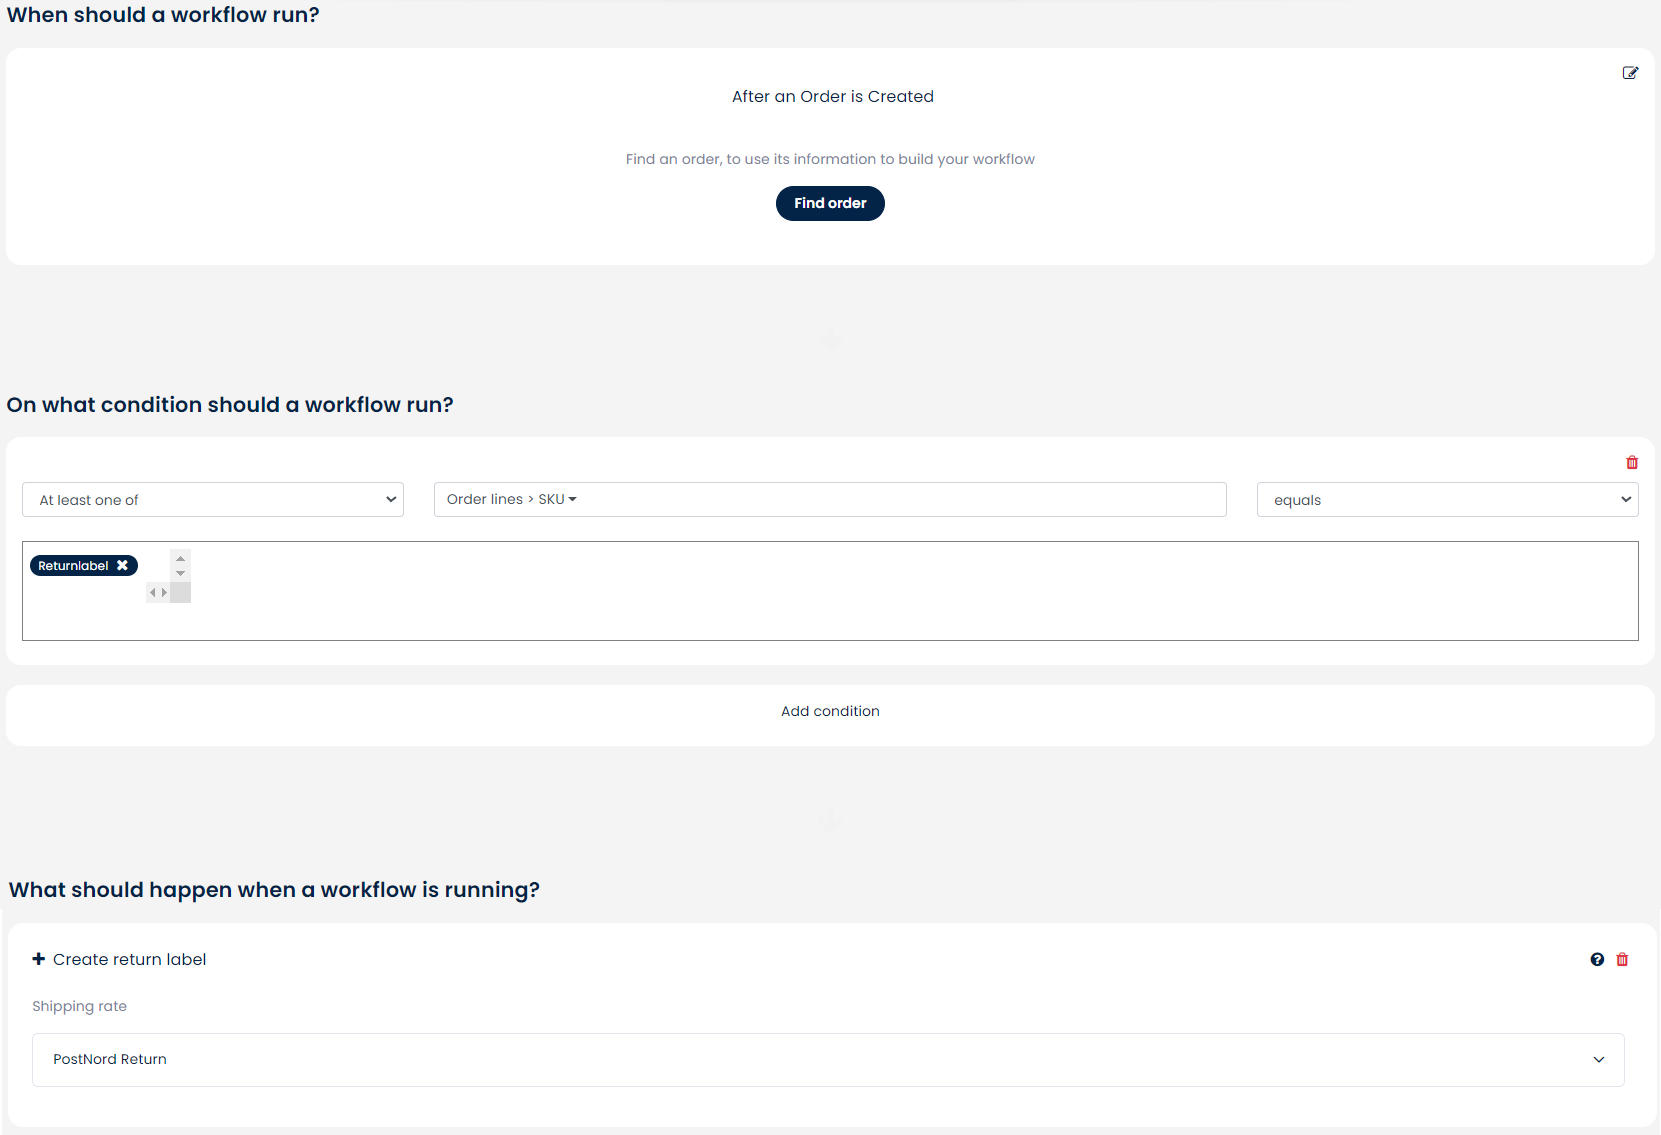The height and width of the screenshot is (1135, 1661).
Task: Click the plus icon beside Create return label
Action: tap(39, 959)
